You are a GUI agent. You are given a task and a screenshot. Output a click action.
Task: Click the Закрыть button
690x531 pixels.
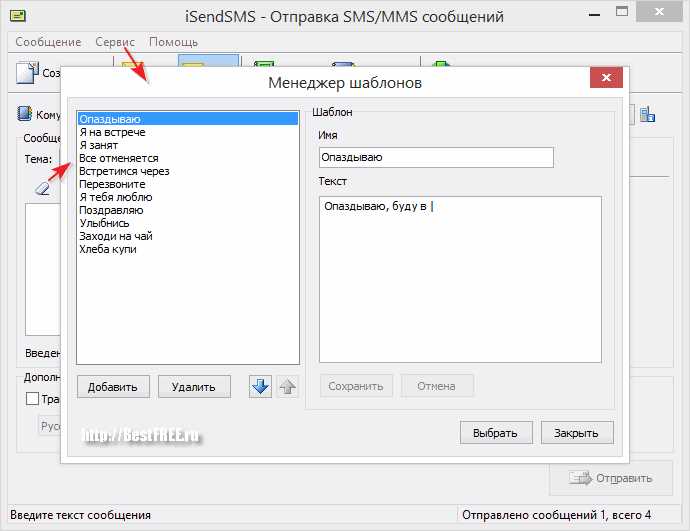pos(577,433)
